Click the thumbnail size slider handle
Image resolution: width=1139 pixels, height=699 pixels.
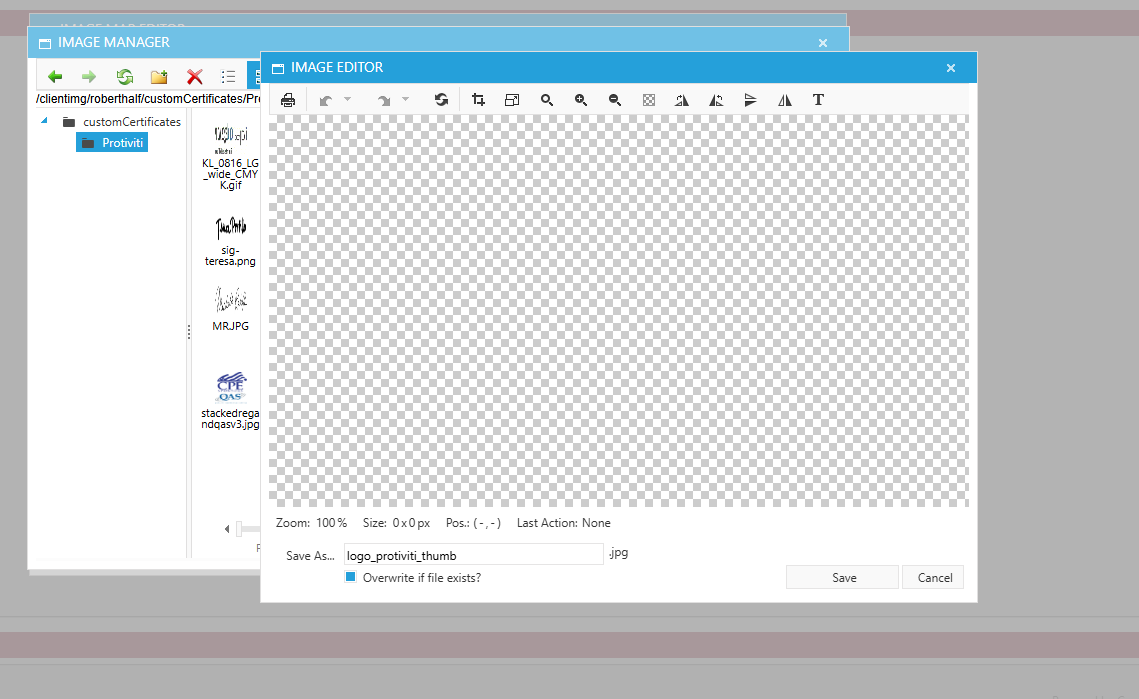point(239,529)
